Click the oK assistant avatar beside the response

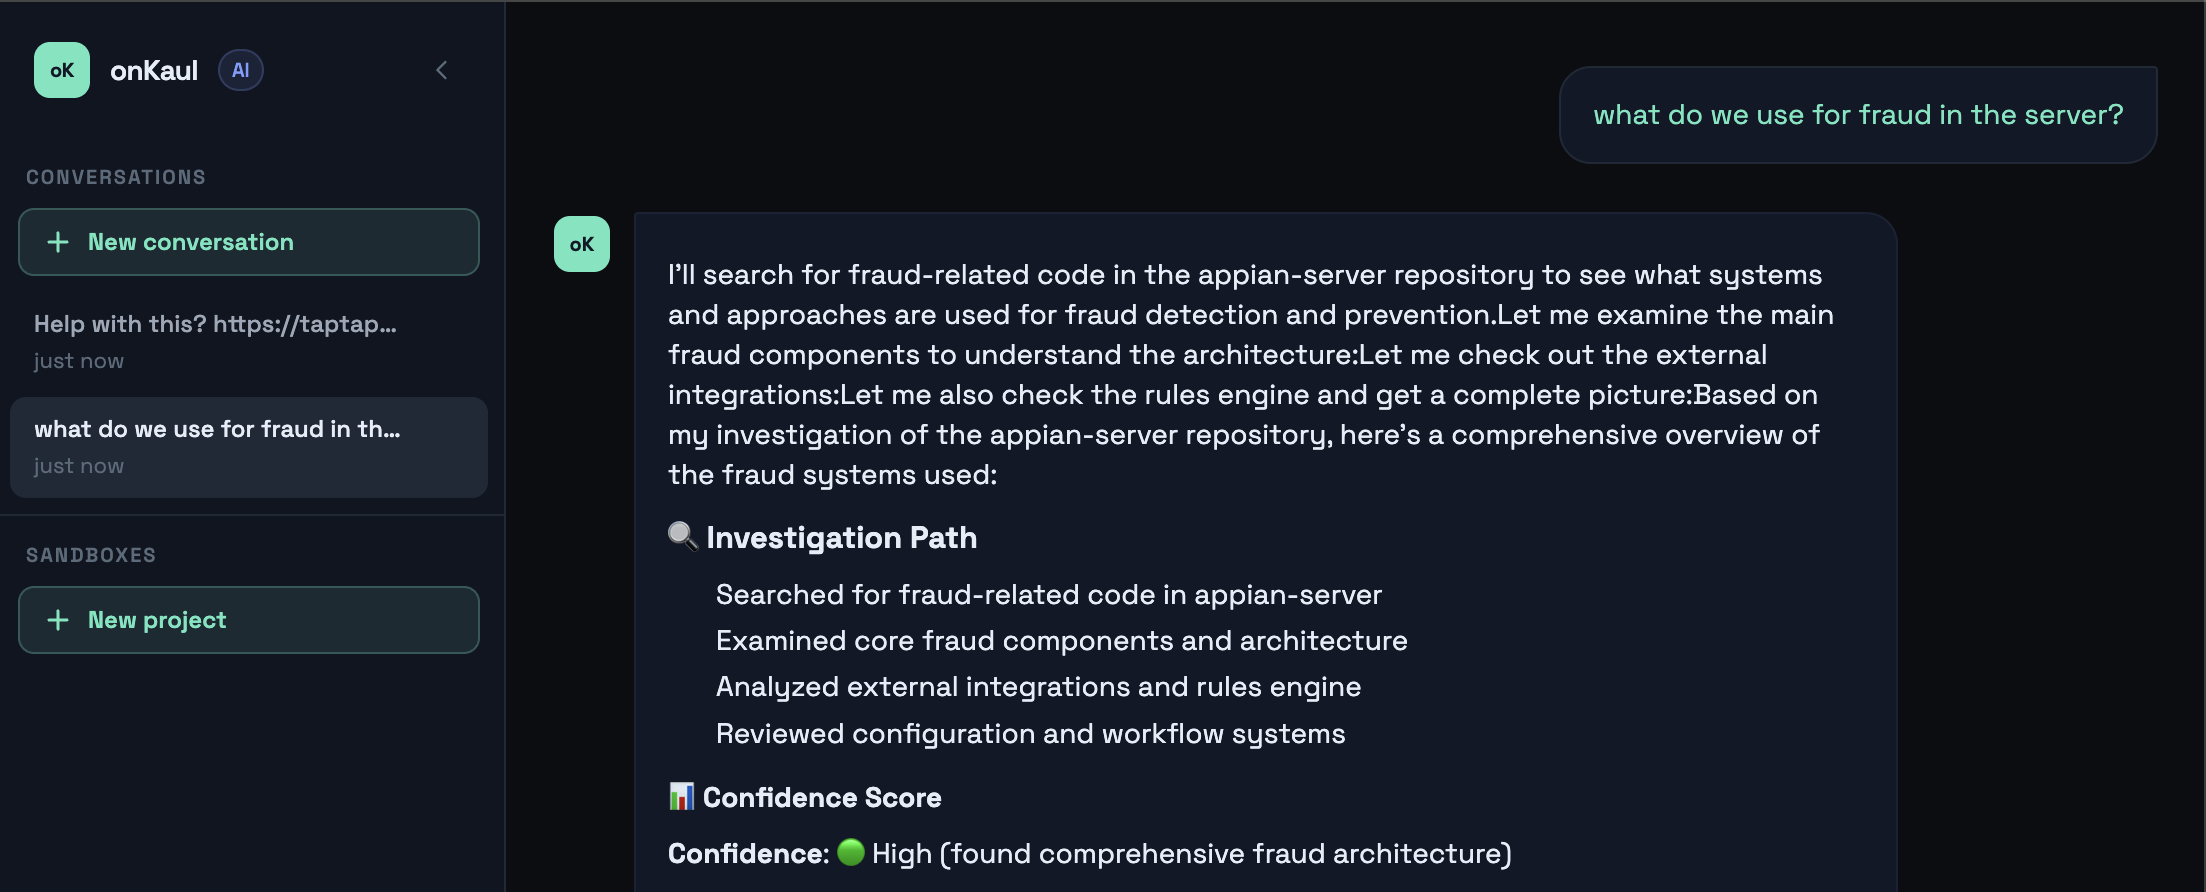coord(582,244)
